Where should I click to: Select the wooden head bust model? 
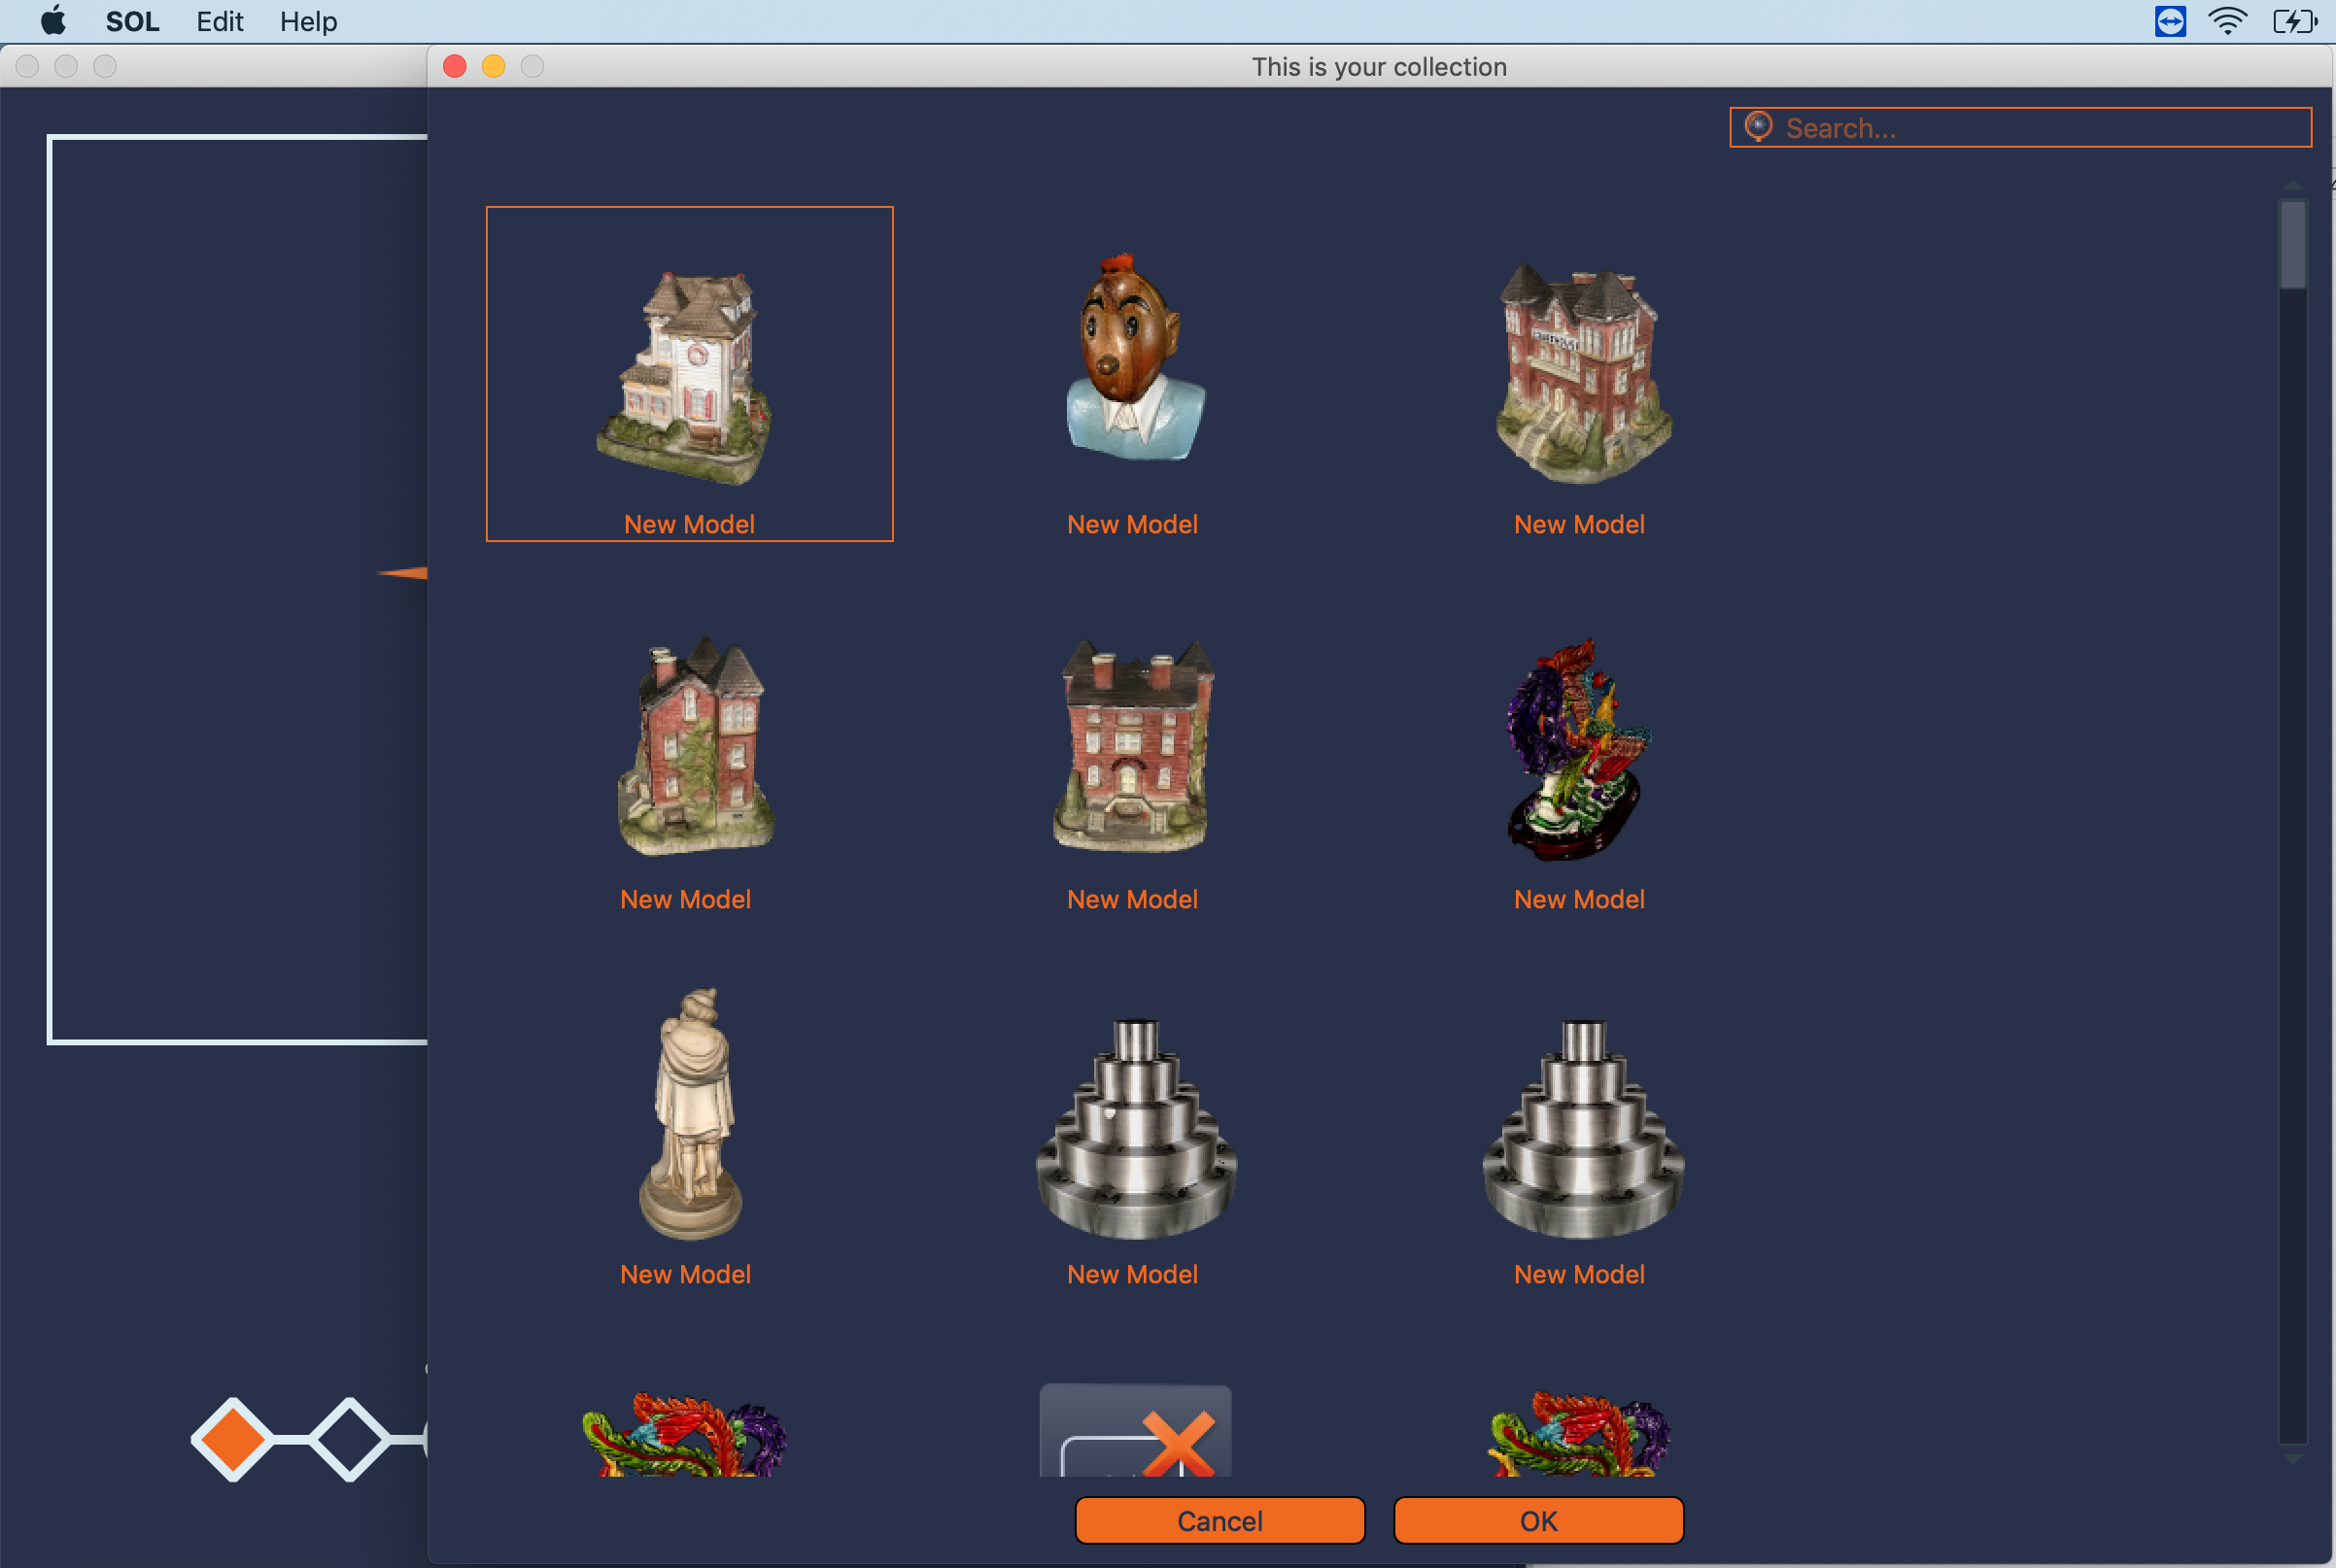1135,357
